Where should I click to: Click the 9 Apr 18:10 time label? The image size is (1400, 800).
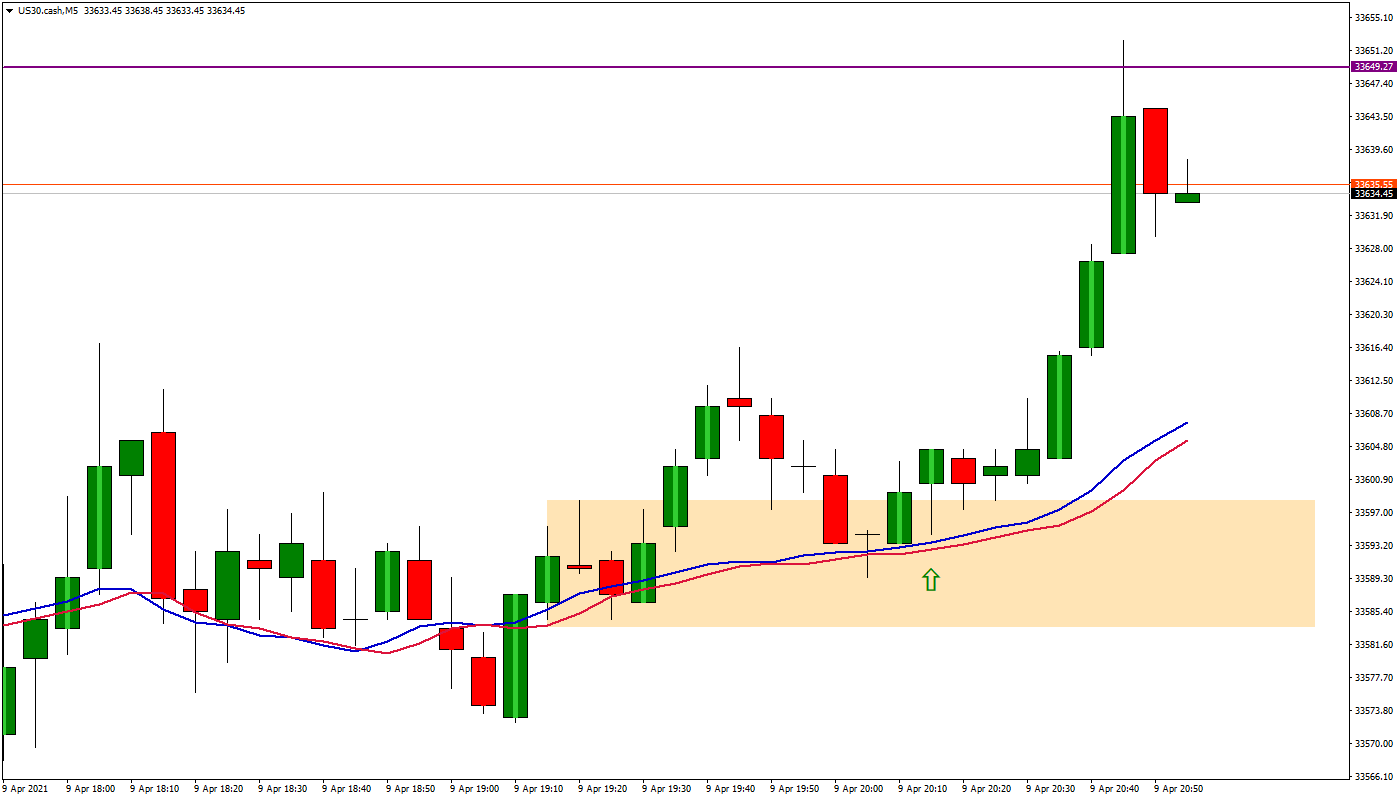click(x=155, y=789)
